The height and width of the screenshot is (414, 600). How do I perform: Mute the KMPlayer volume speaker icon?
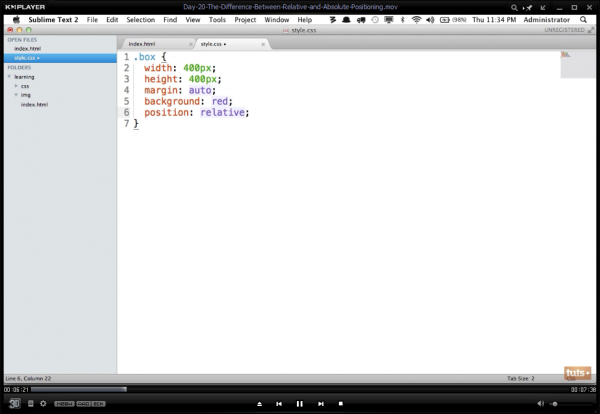click(x=541, y=403)
